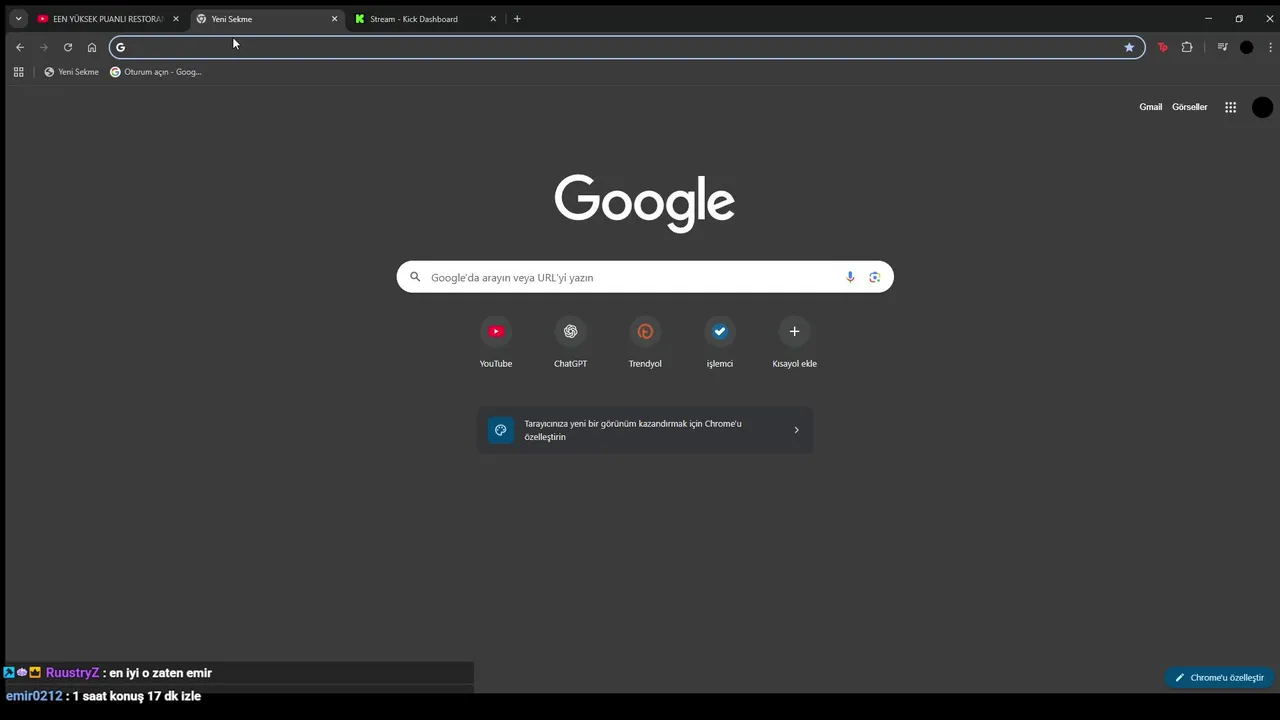Open the ChatGPT shortcut
The height and width of the screenshot is (720, 1280).
pyautogui.click(x=570, y=342)
